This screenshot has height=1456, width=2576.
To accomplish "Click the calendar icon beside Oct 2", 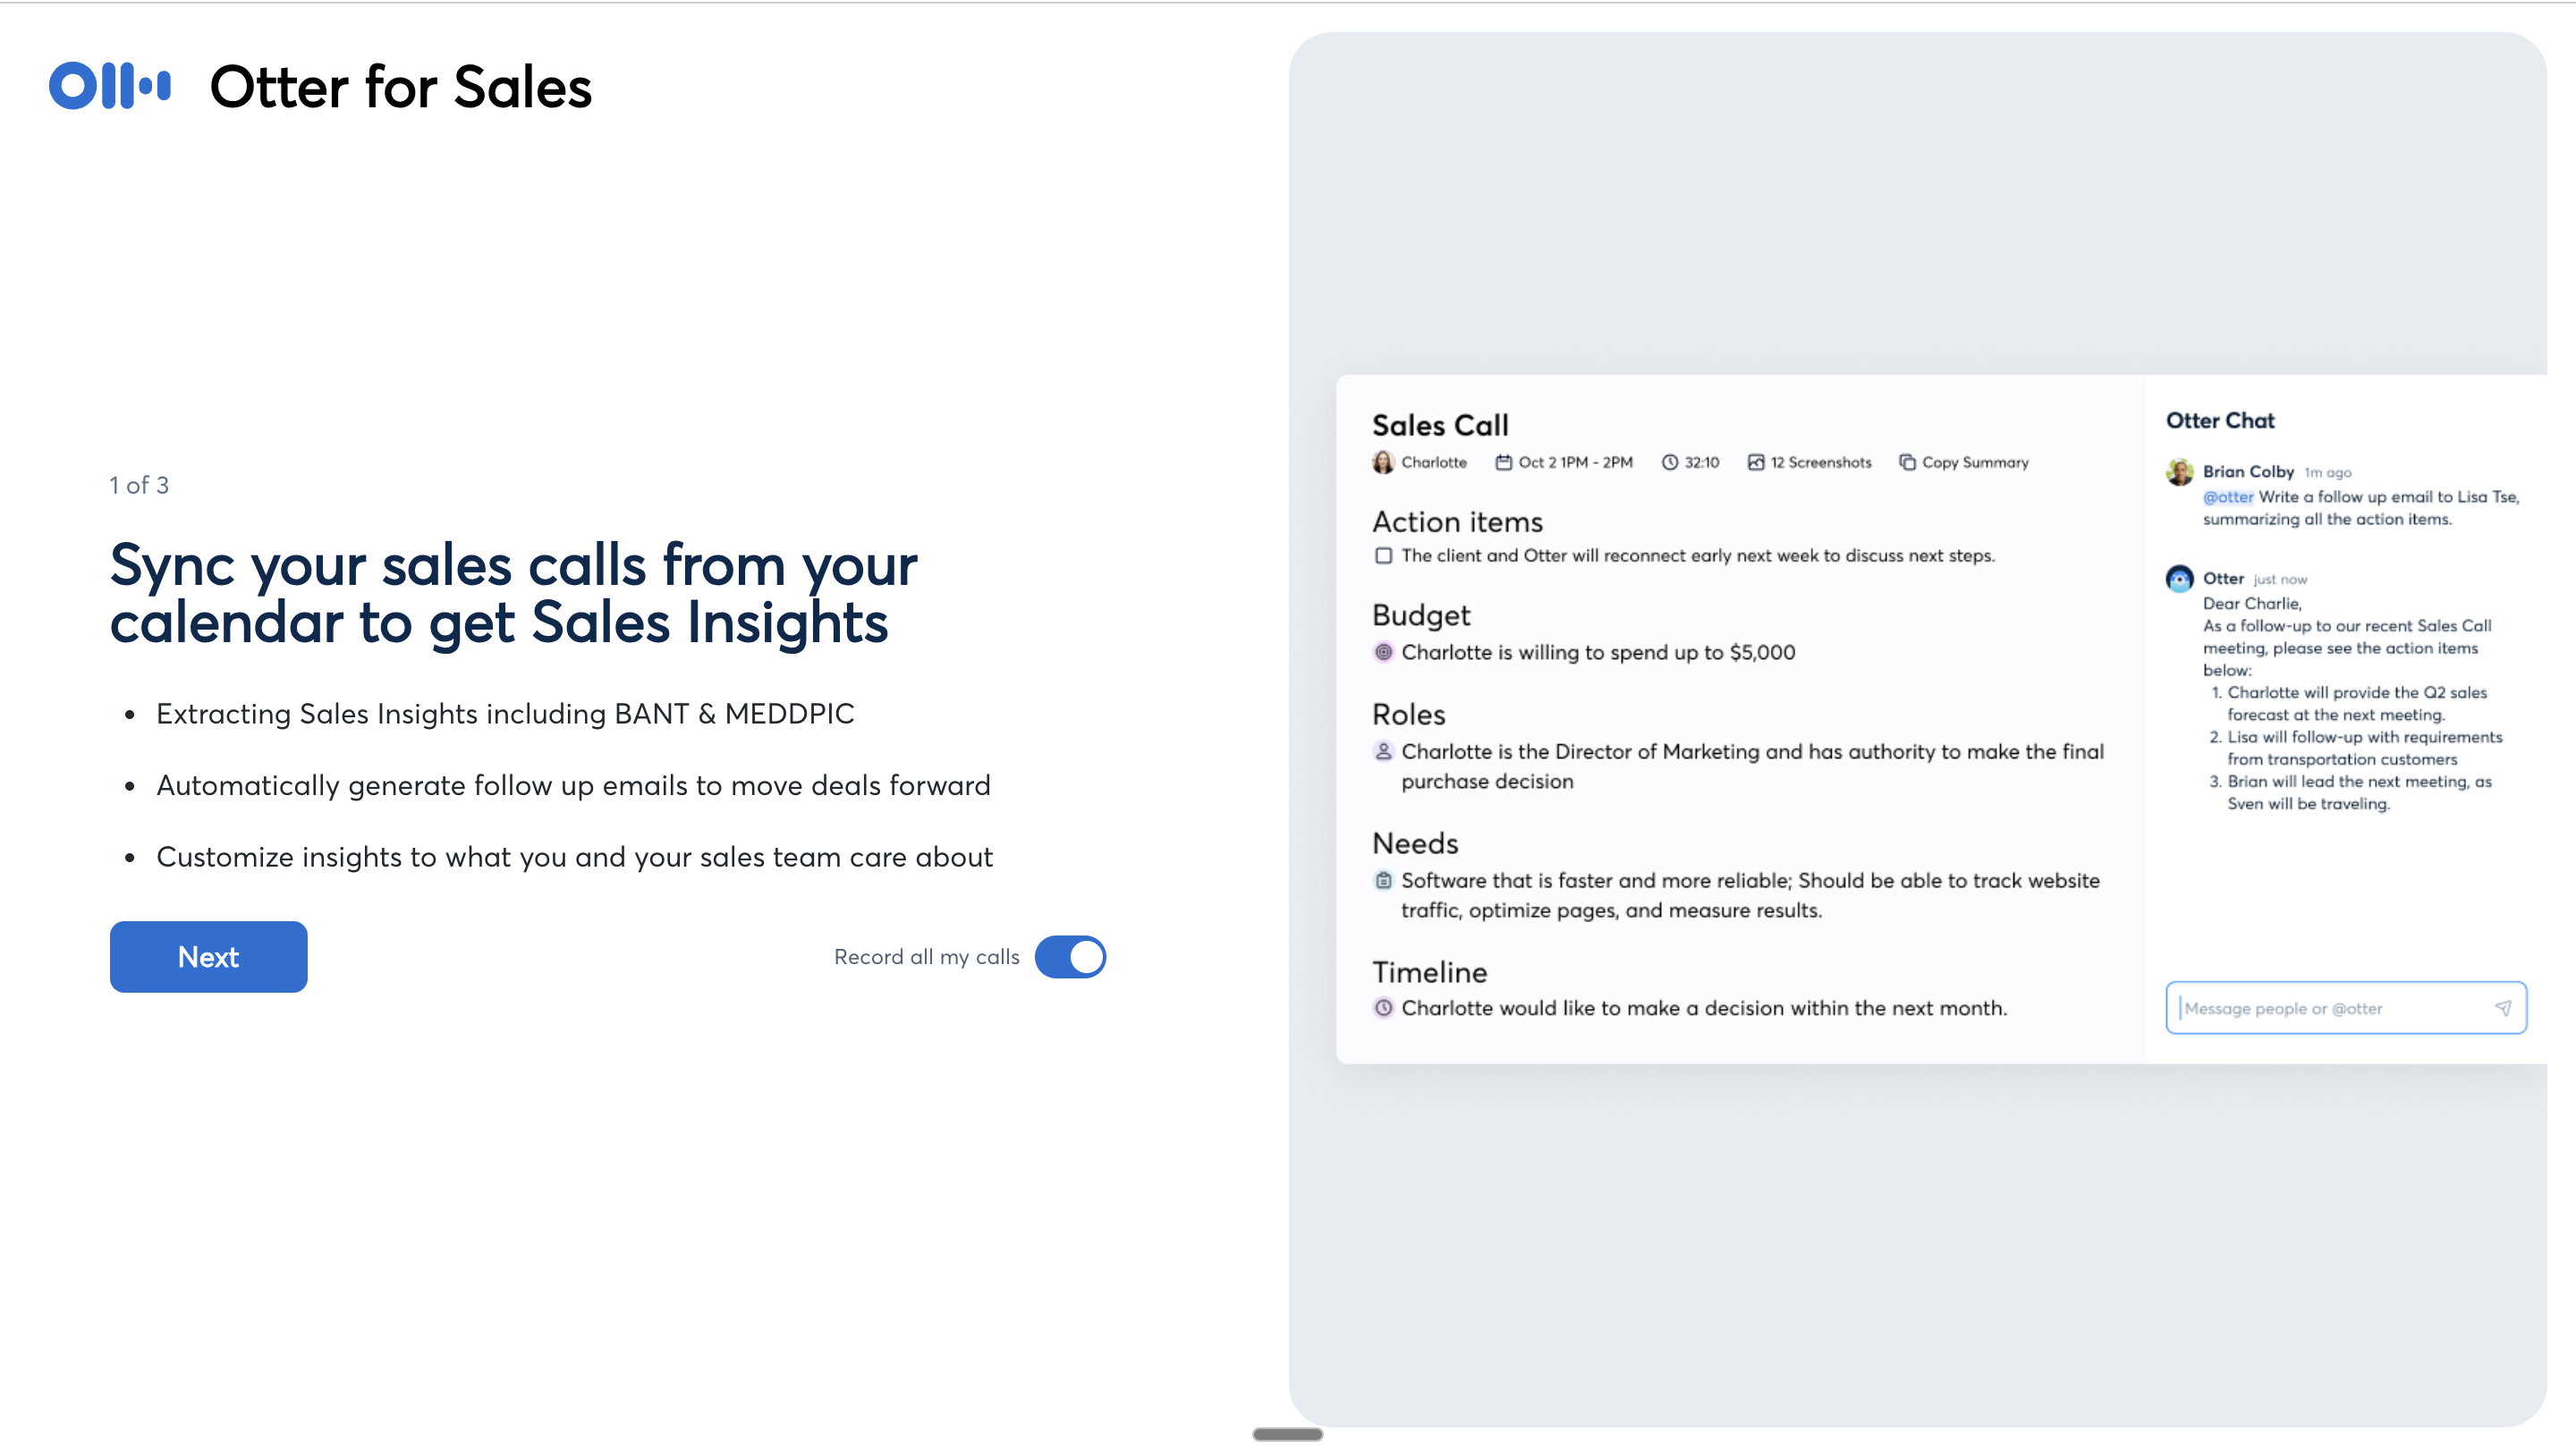I will pyautogui.click(x=1503, y=462).
